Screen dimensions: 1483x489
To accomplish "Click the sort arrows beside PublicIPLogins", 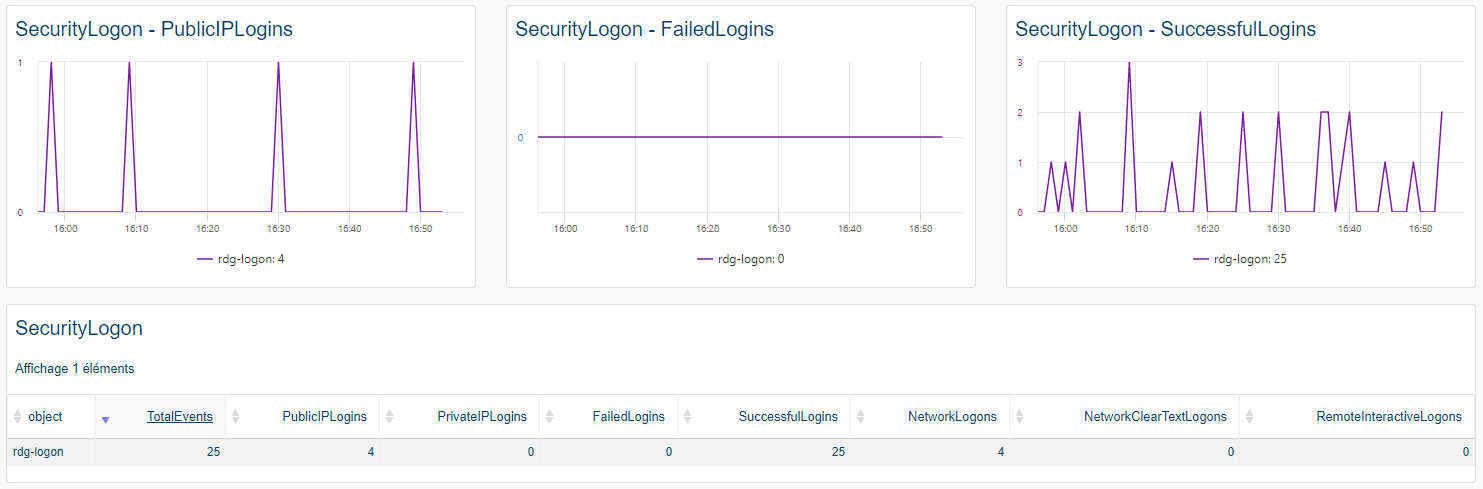I will pyautogui.click(x=236, y=417).
